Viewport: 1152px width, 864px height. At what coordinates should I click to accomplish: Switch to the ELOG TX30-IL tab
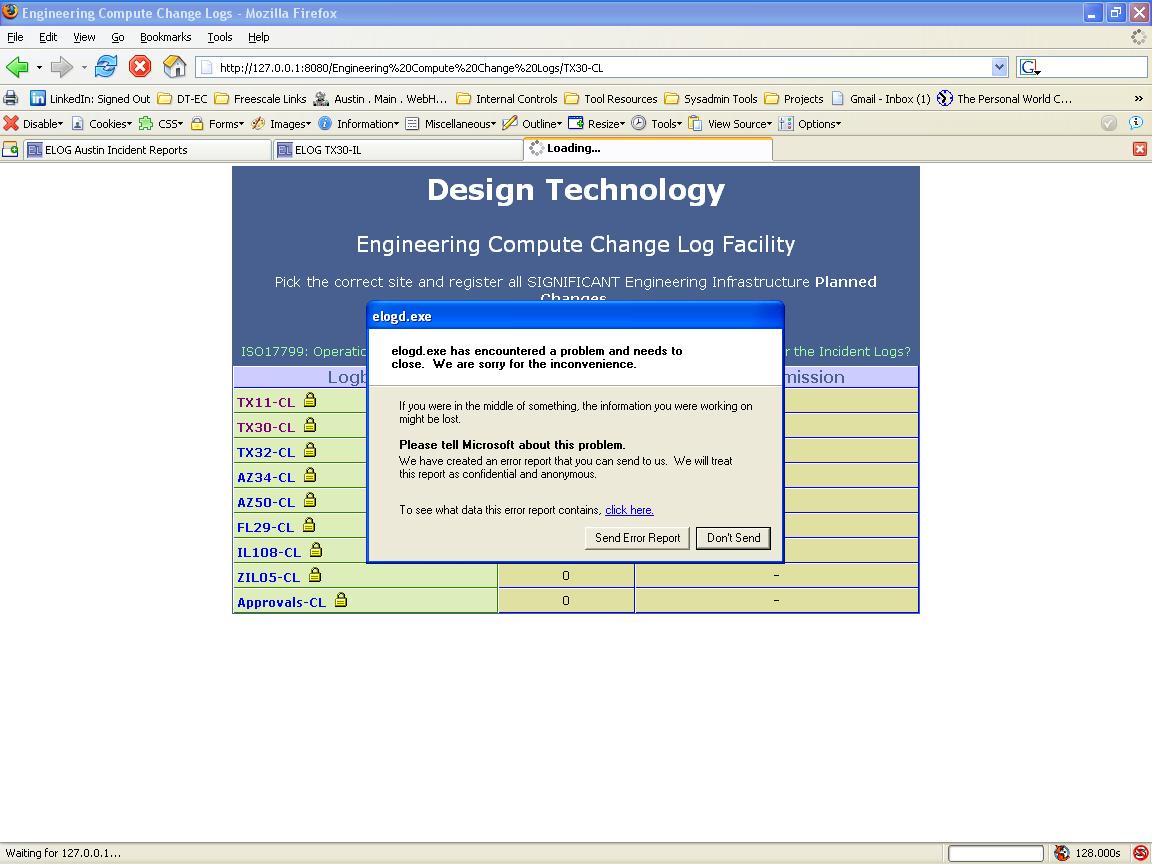[398, 150]
